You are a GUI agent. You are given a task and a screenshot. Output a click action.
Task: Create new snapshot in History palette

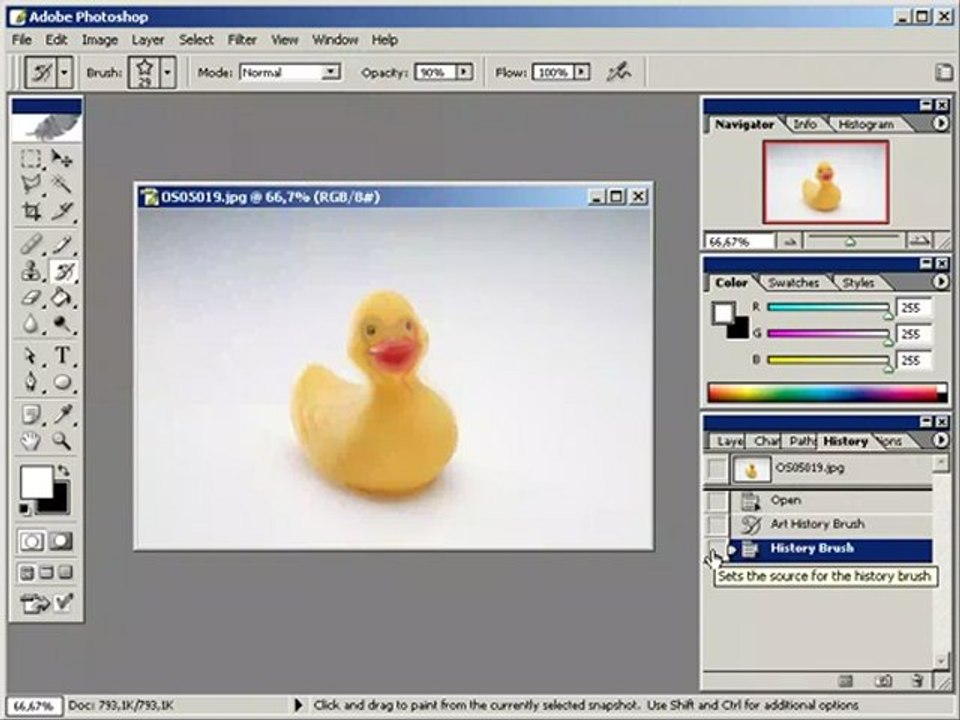click(x=883, y=680)
